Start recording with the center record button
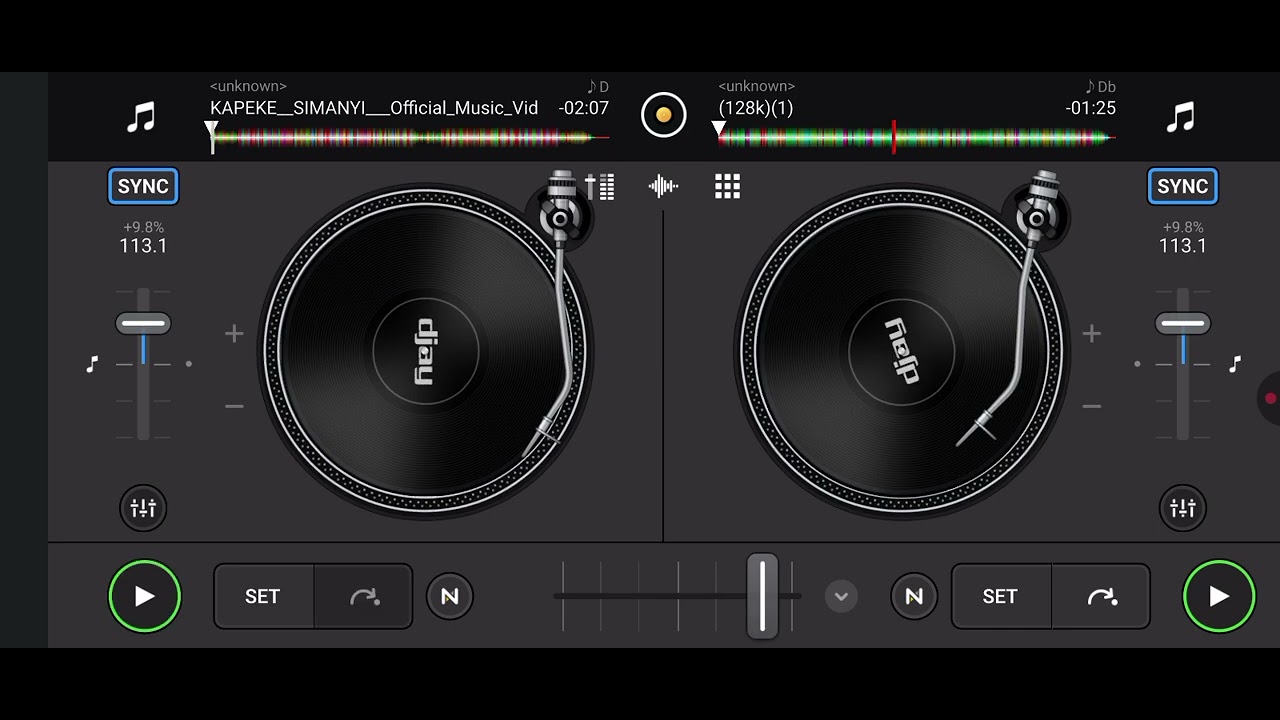1280x720 pixels. tap(664, 115)
